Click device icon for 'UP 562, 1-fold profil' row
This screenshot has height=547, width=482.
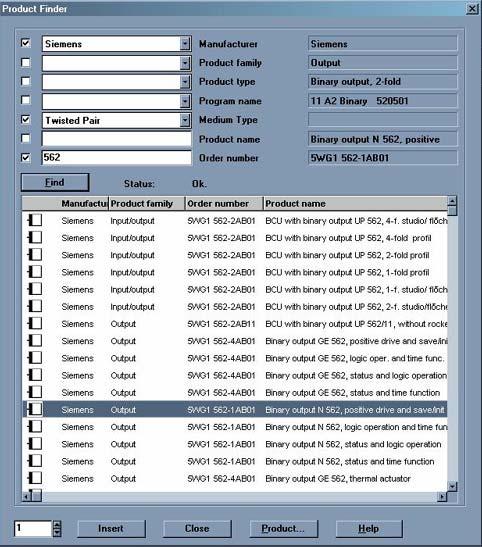pyautogui.click(x=35, y=272)
